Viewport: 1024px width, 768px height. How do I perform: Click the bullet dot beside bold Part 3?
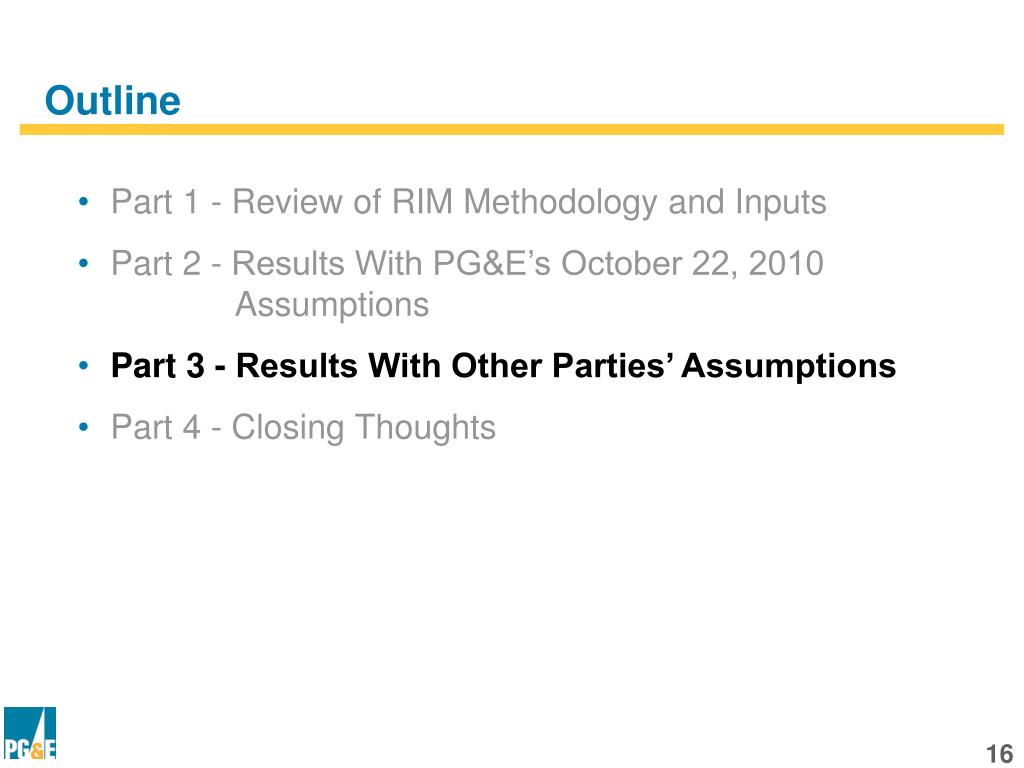click(x=83, y=366)
